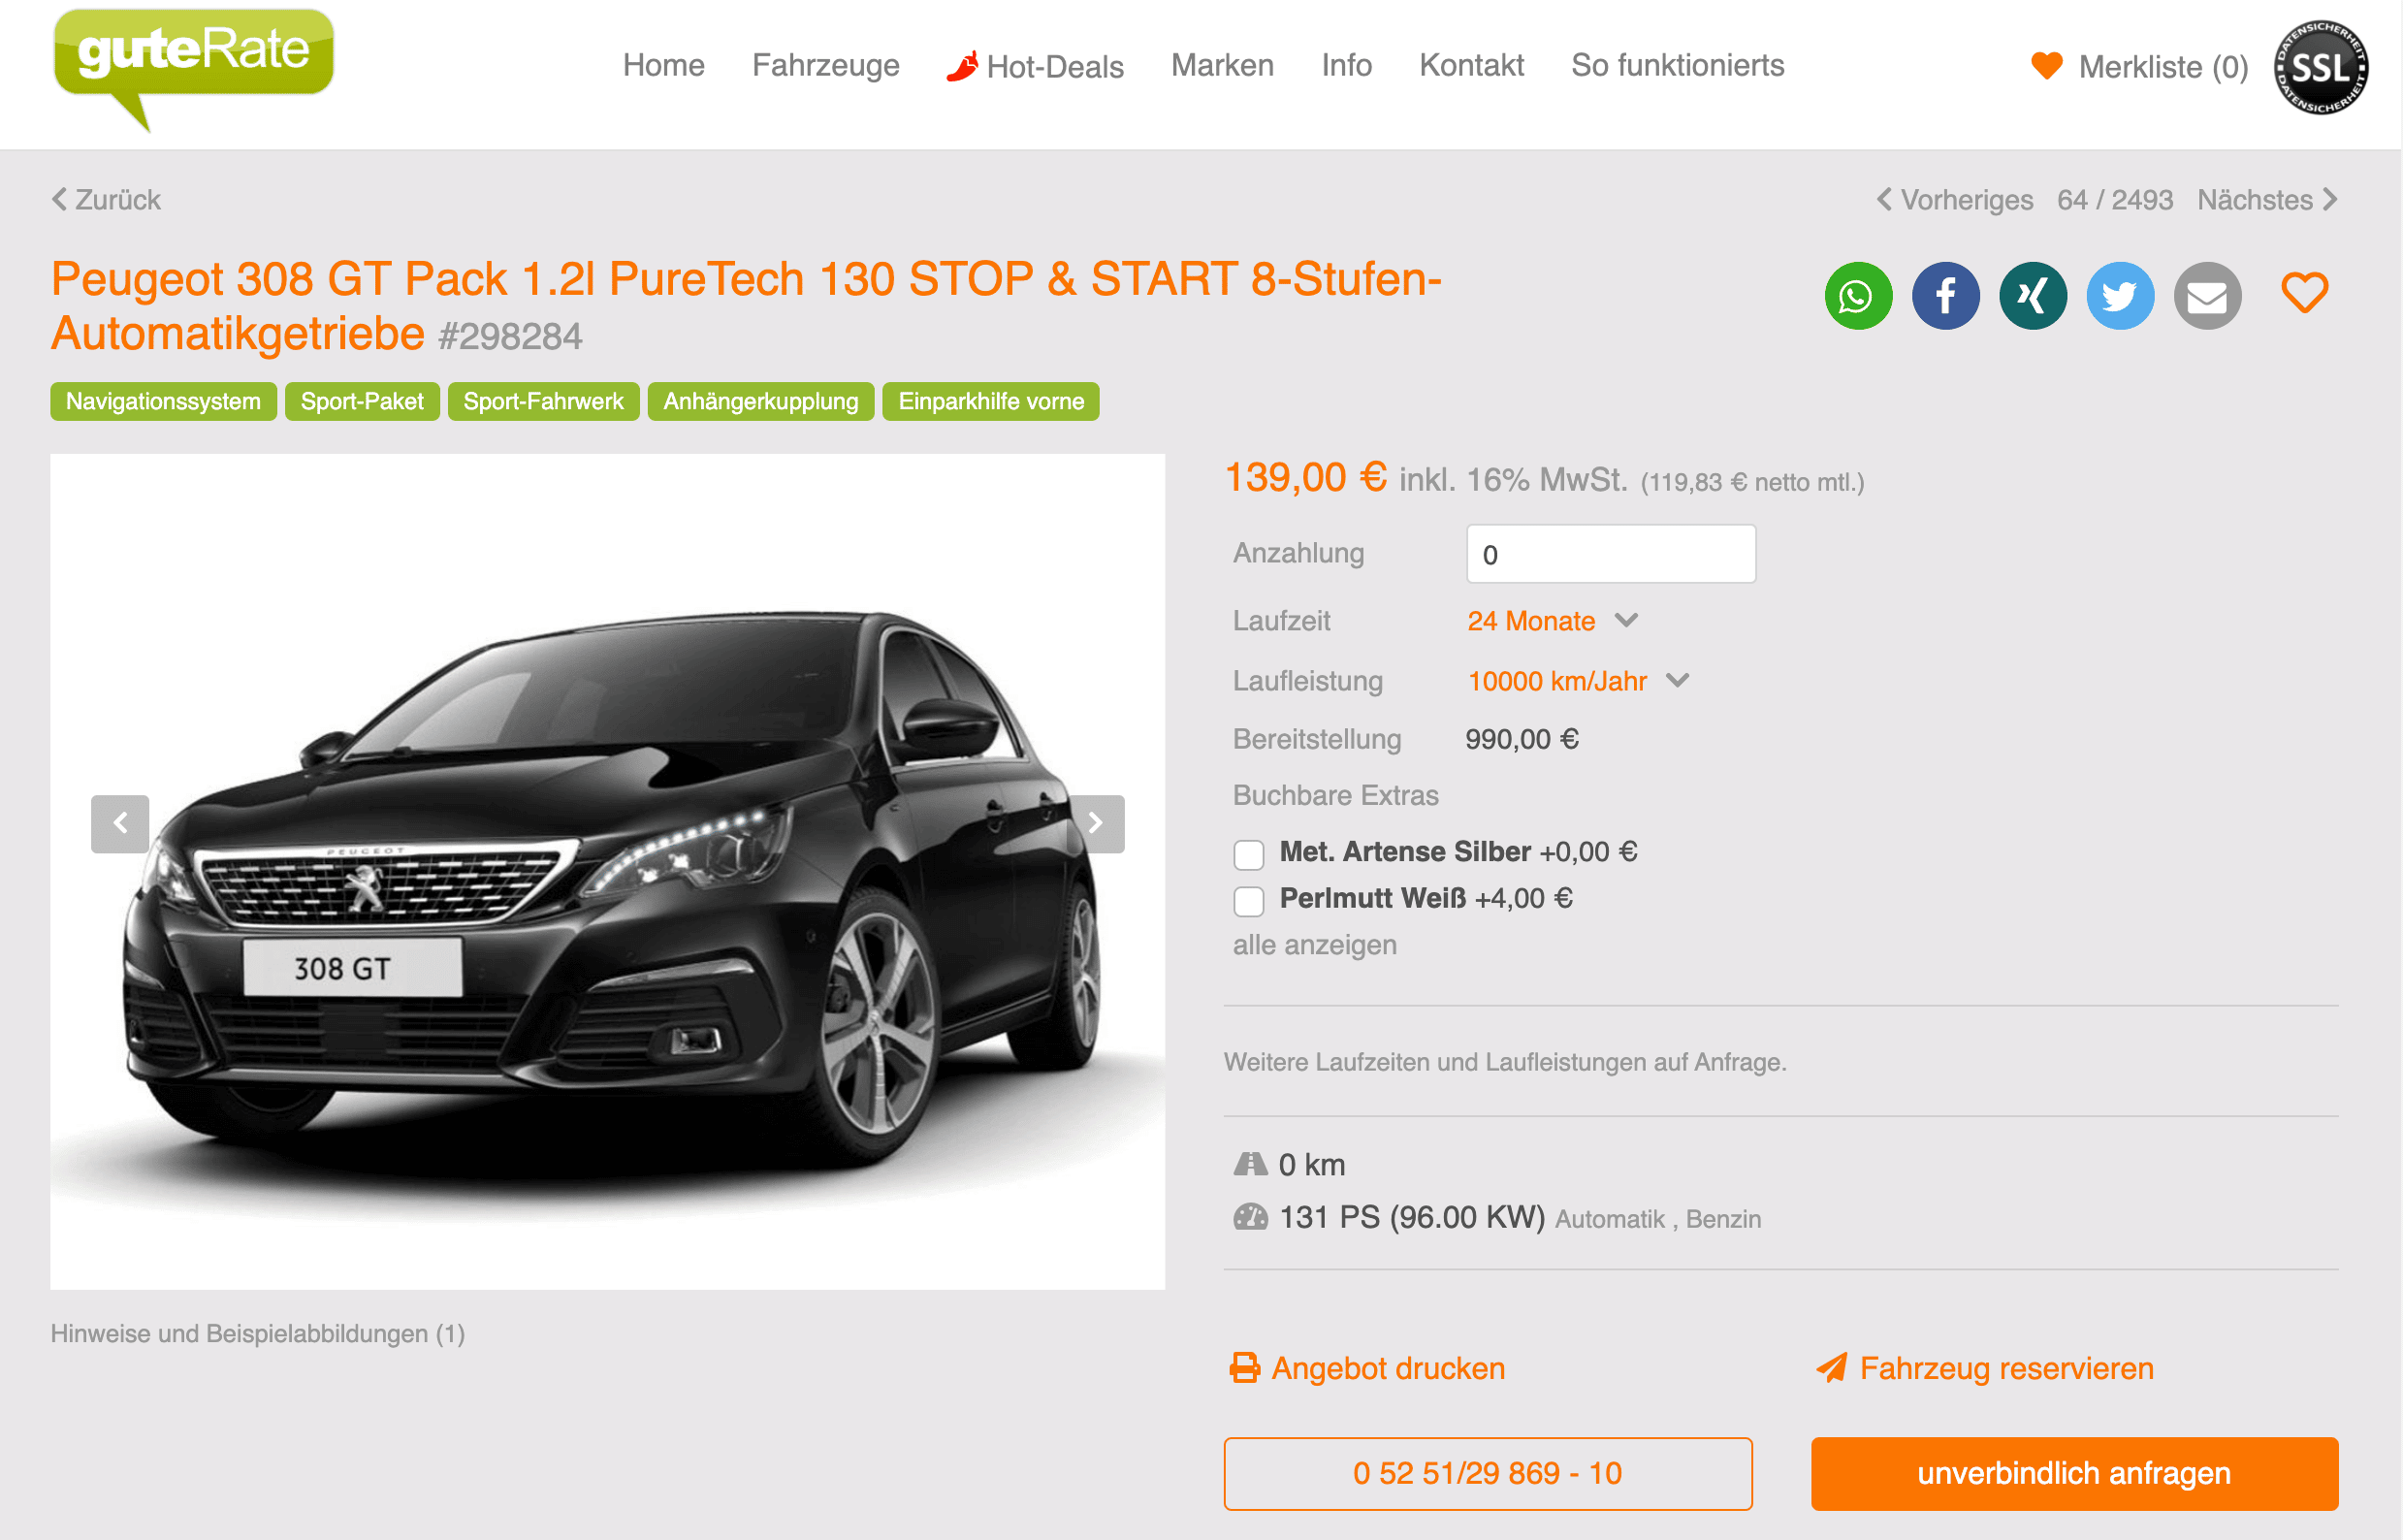Image resolution: width=2403 pixels, height=1540 pixels.
Task: Click Angebot drucken link
Action: [x=1367, y=1368]
